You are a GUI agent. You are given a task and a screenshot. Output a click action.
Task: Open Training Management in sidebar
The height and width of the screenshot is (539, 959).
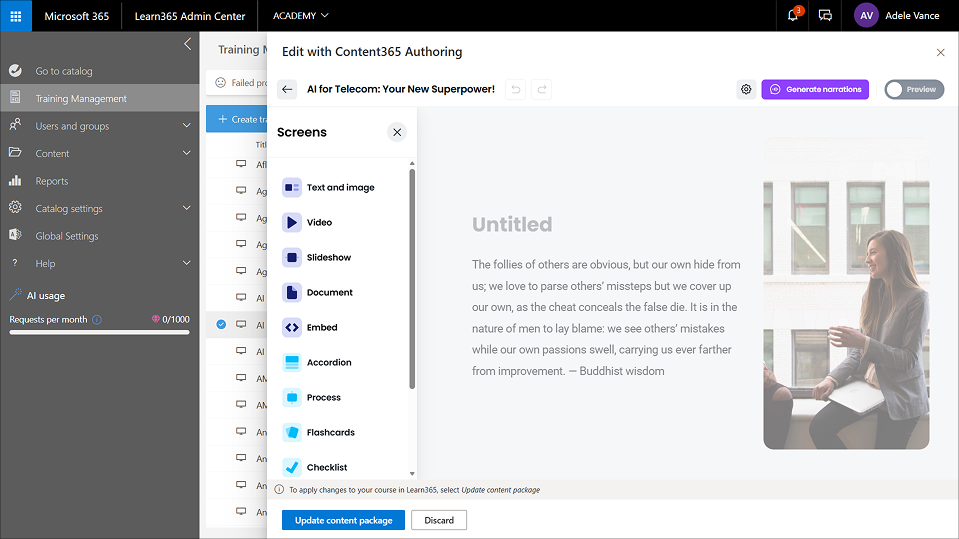(81, 99)
